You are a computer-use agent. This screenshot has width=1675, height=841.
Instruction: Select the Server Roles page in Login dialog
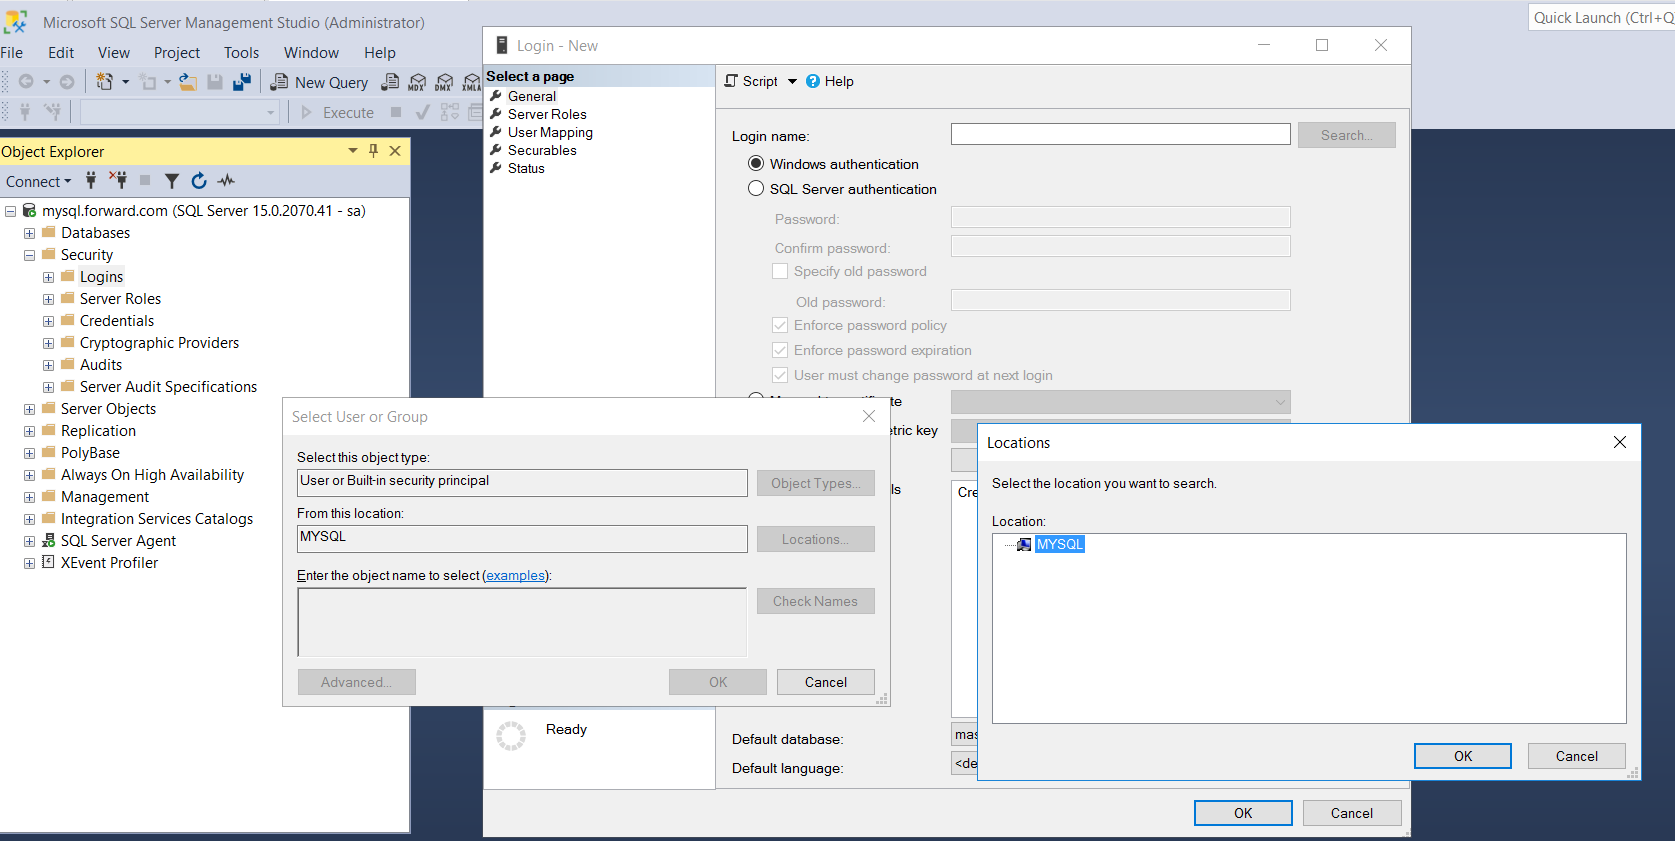[x=547, y=114]
